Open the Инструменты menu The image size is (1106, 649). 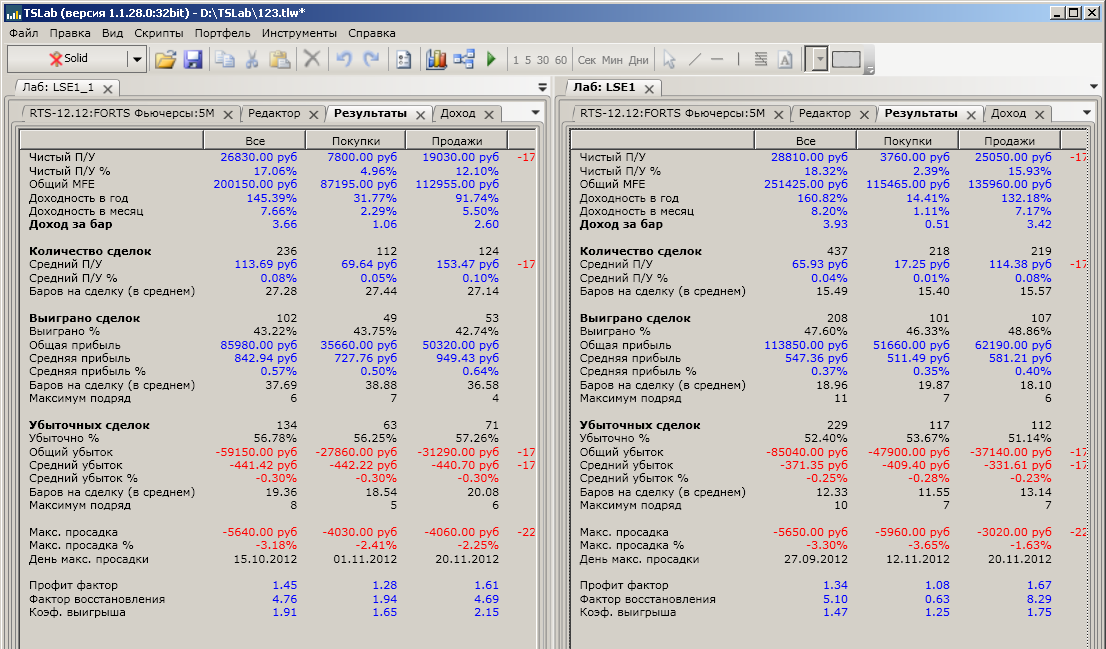tap(300, 33)
